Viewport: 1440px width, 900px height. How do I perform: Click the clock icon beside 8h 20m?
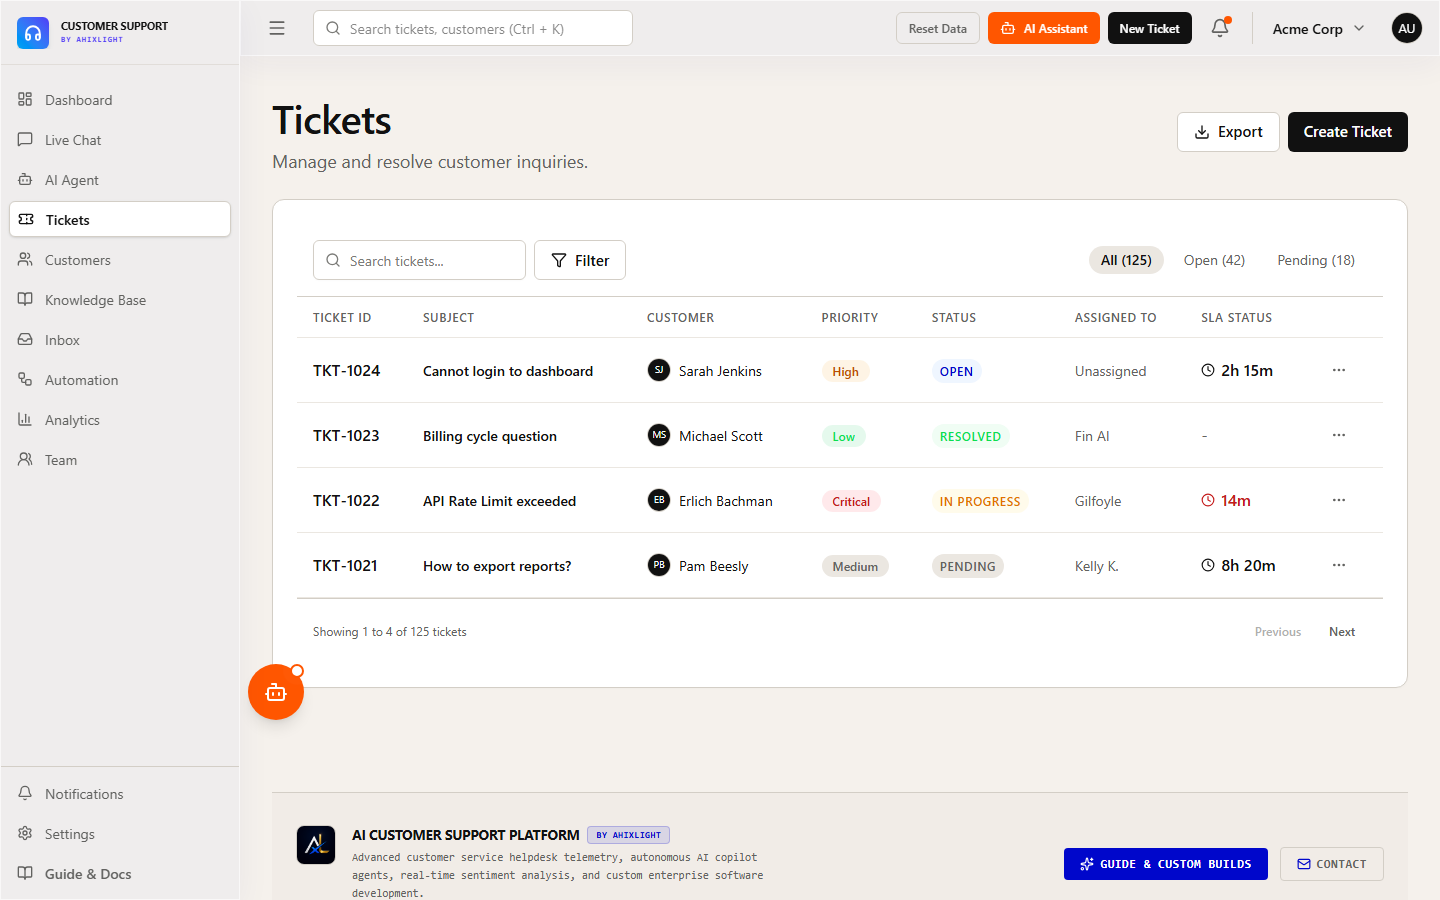(1208, 565)
